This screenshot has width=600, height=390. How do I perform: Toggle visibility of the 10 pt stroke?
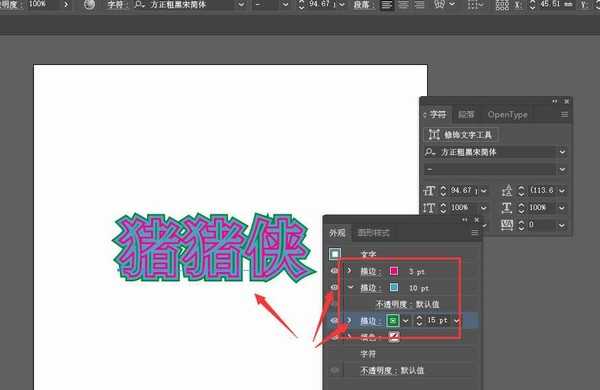(x=334, y=287)
